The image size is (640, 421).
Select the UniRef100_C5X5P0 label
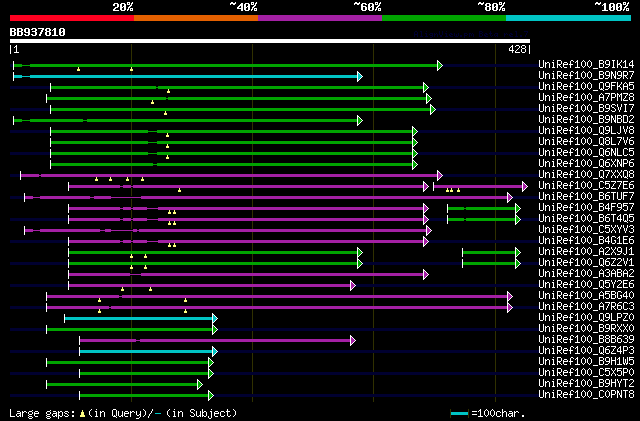click(586, 373)
